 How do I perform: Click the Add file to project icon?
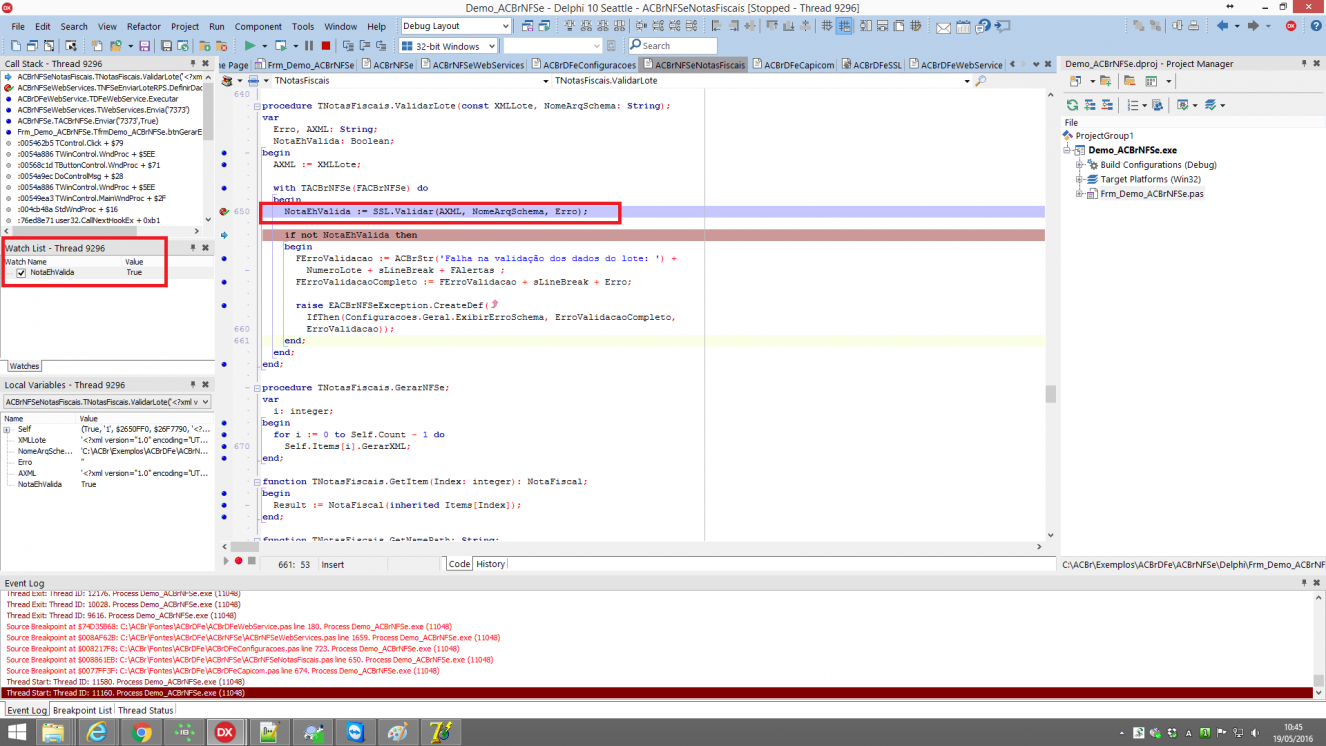204,46
